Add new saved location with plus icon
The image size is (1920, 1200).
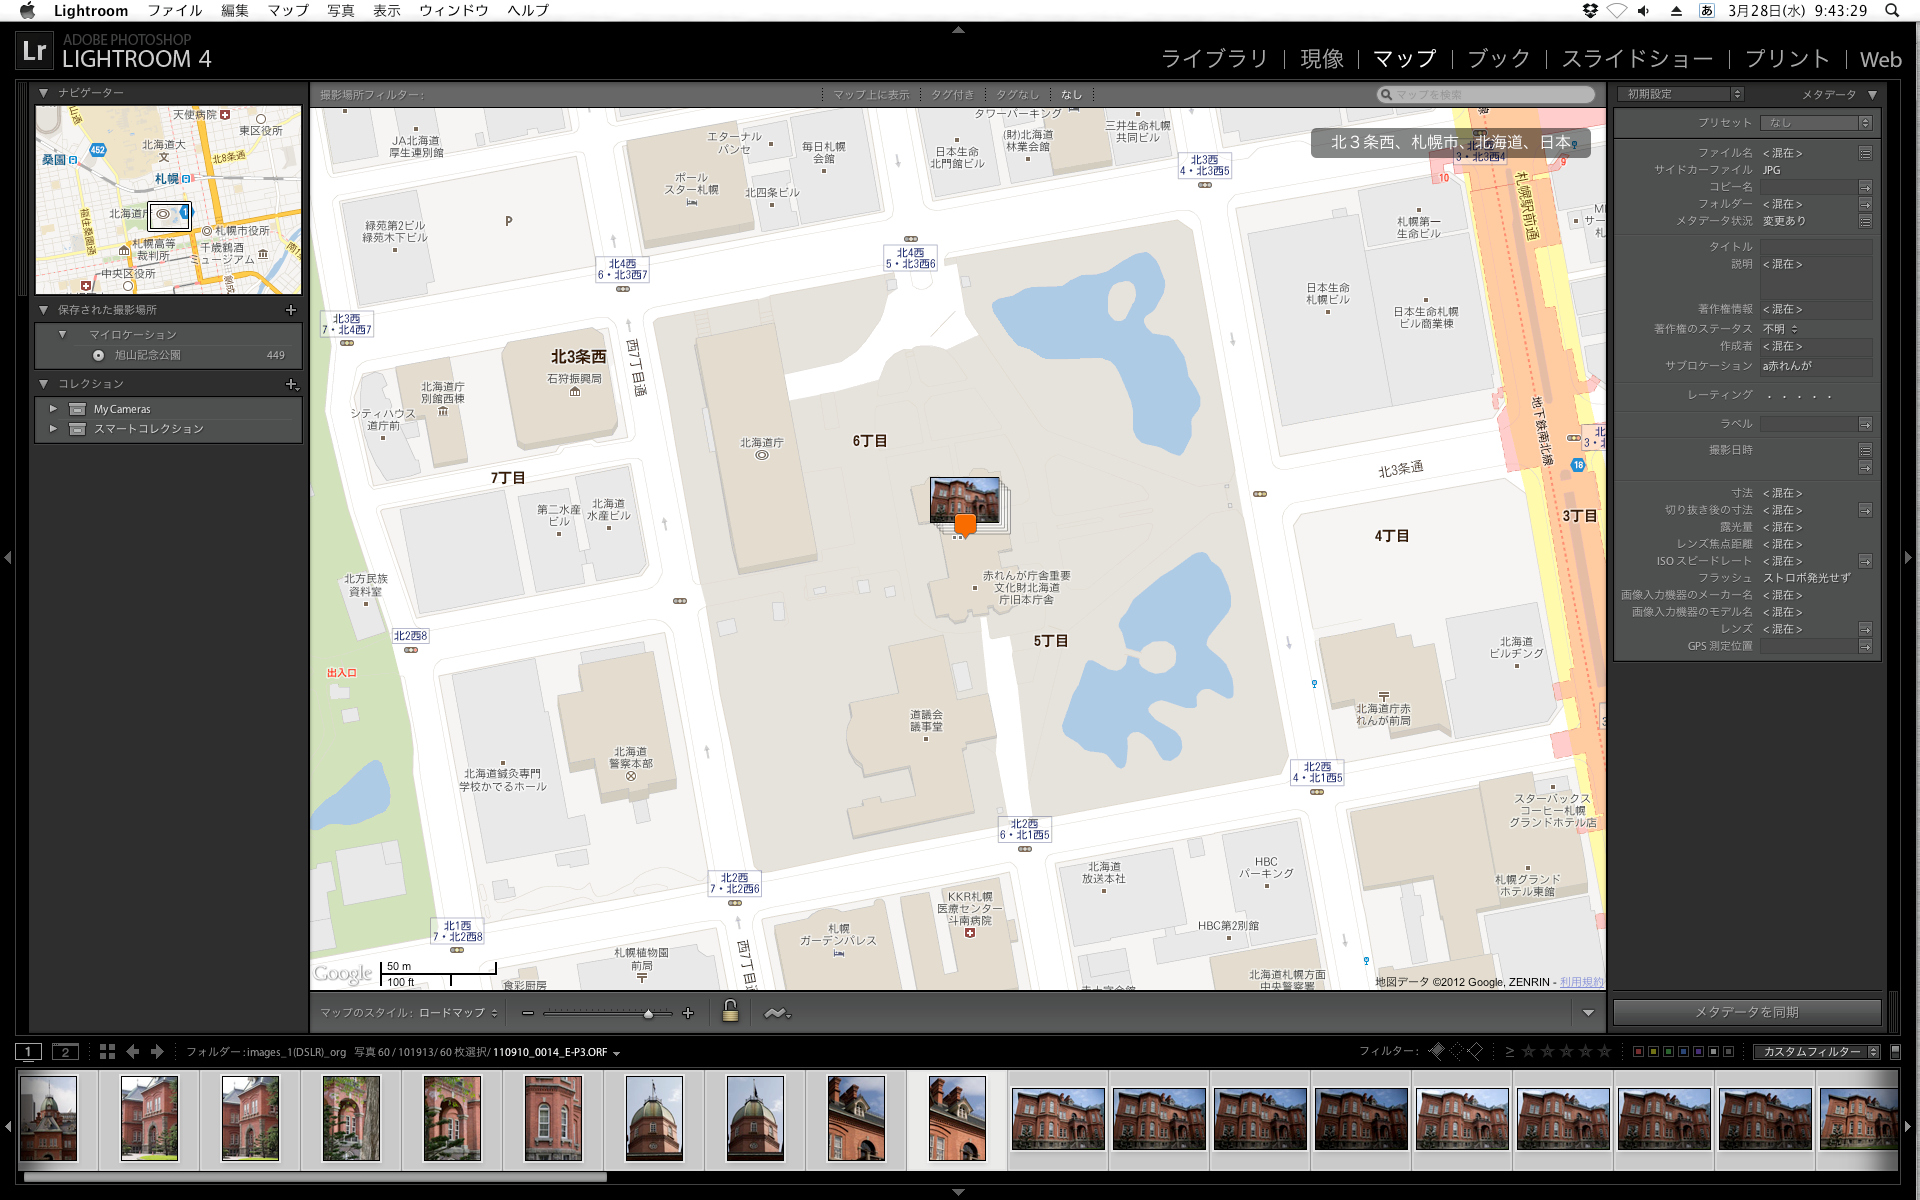291,310
